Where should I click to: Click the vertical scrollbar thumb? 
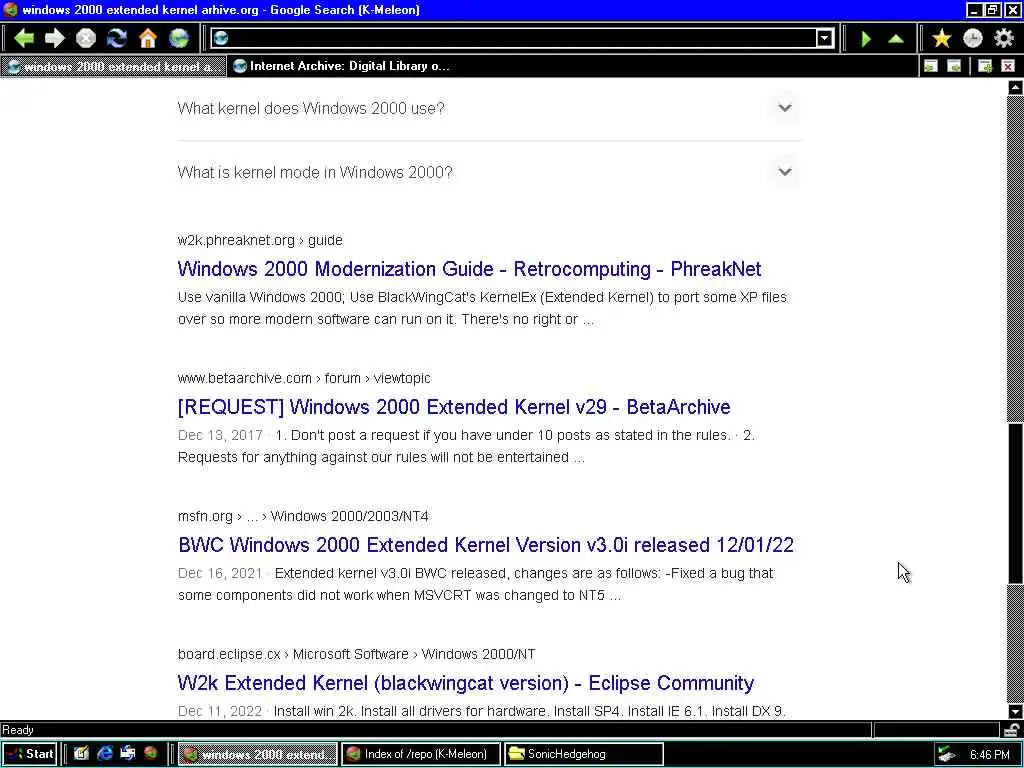click(1015, 503)
